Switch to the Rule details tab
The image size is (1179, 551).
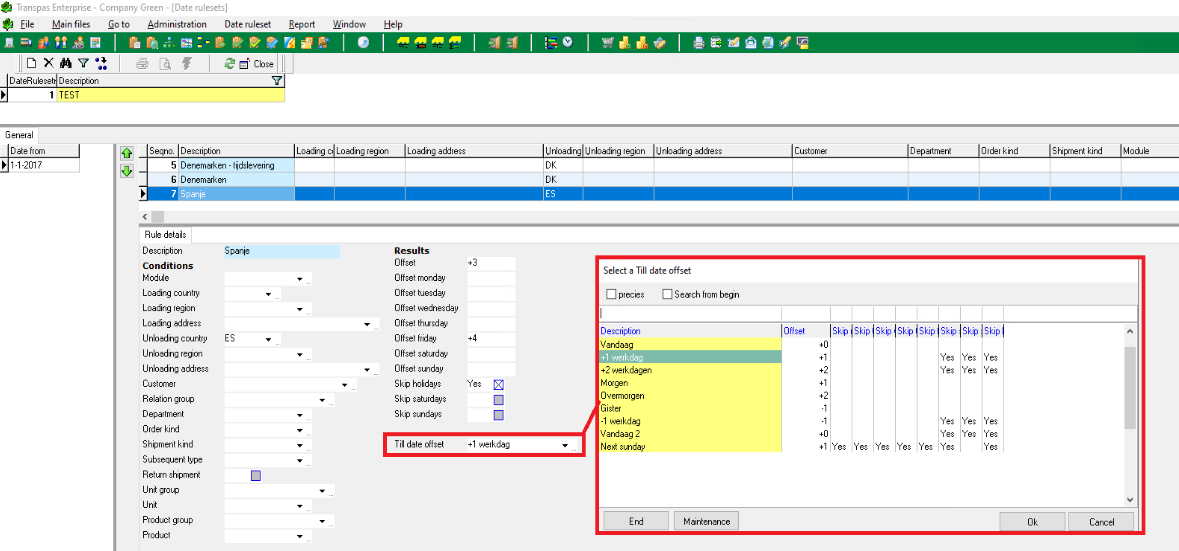[x=165, y=235]
